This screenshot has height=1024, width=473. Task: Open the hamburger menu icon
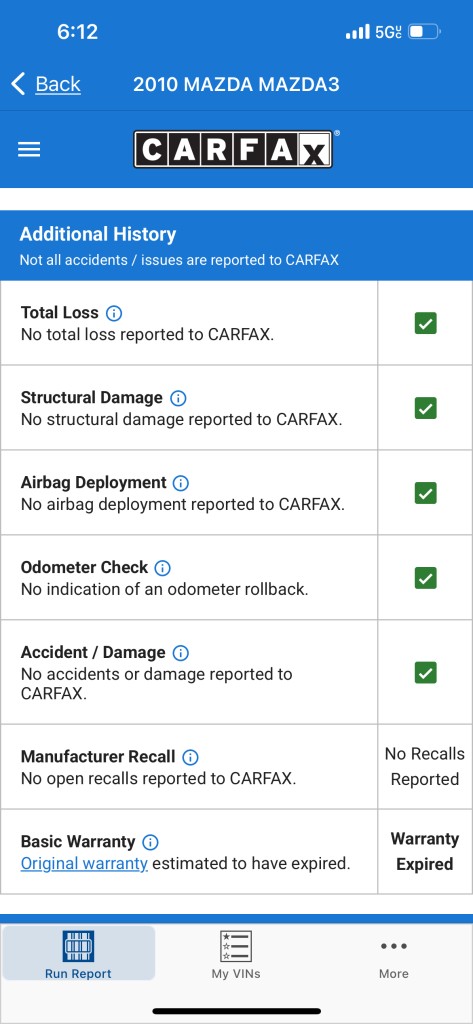29,150
